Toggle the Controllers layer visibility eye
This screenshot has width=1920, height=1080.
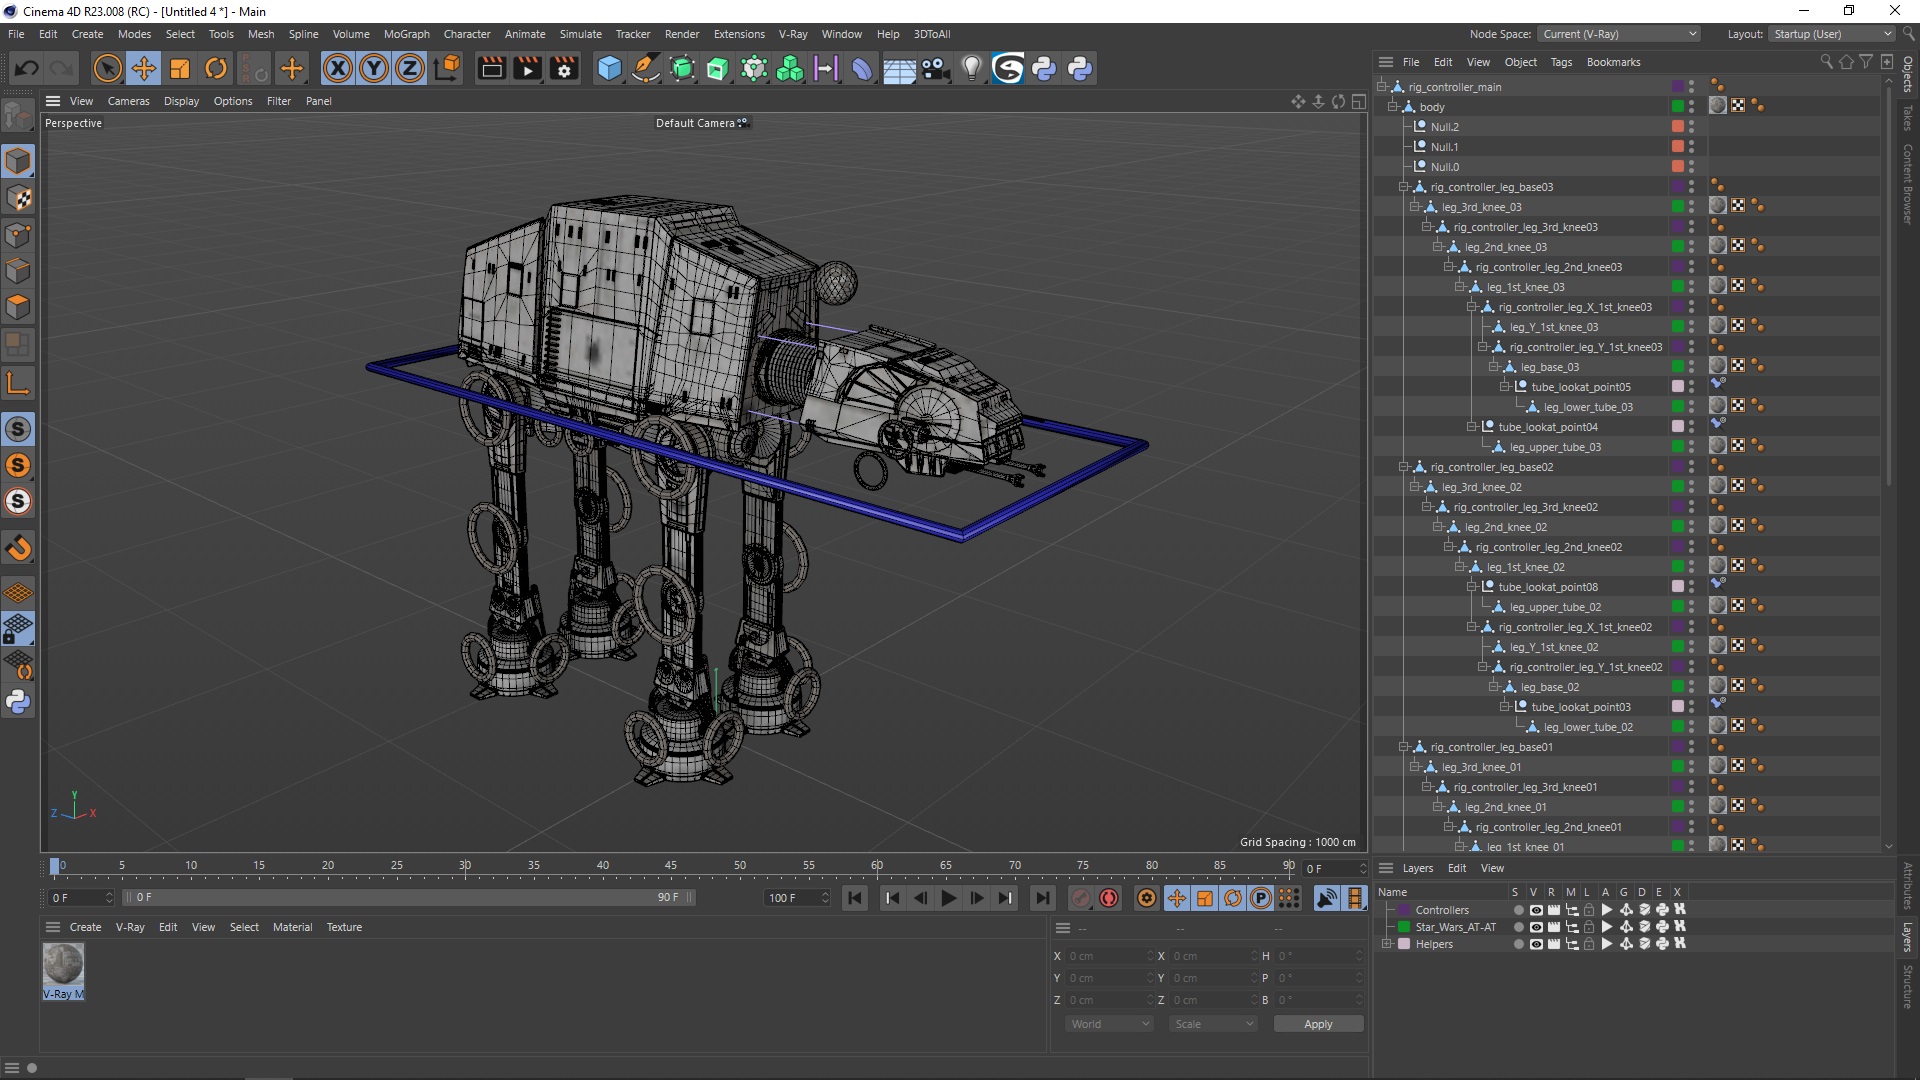tap(1536, 910)
